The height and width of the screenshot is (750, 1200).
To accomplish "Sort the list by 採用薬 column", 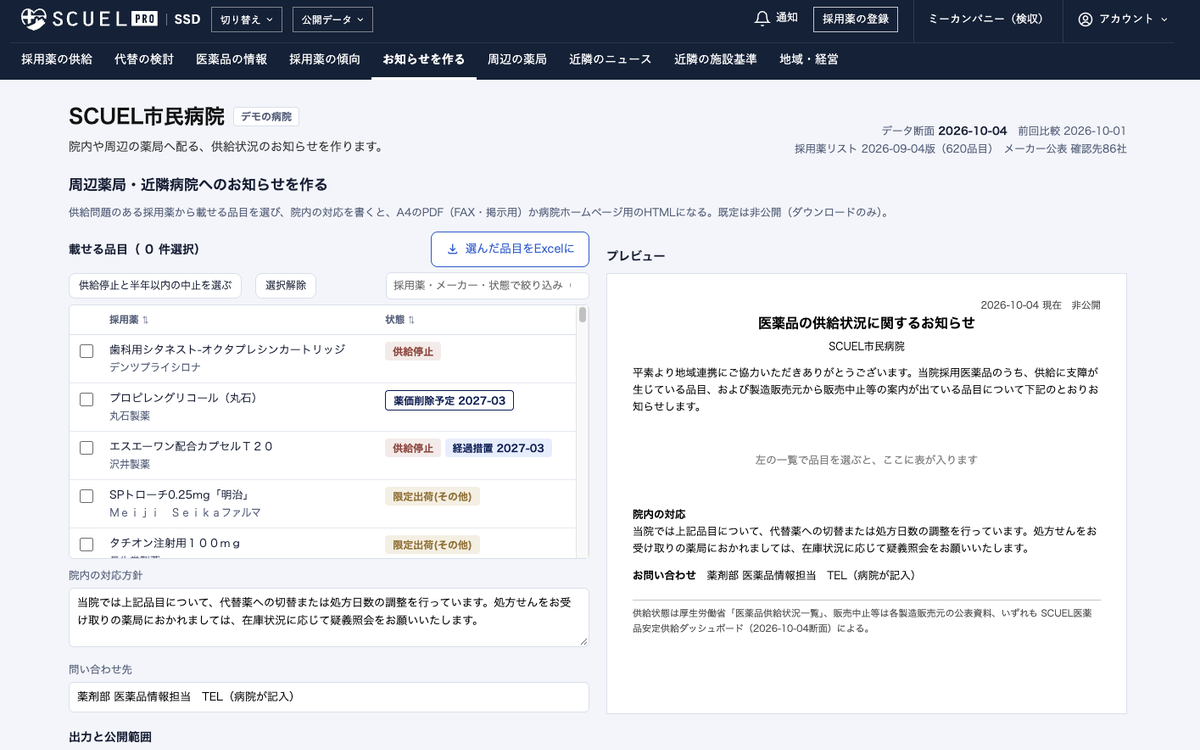I will tap(129, 320).
